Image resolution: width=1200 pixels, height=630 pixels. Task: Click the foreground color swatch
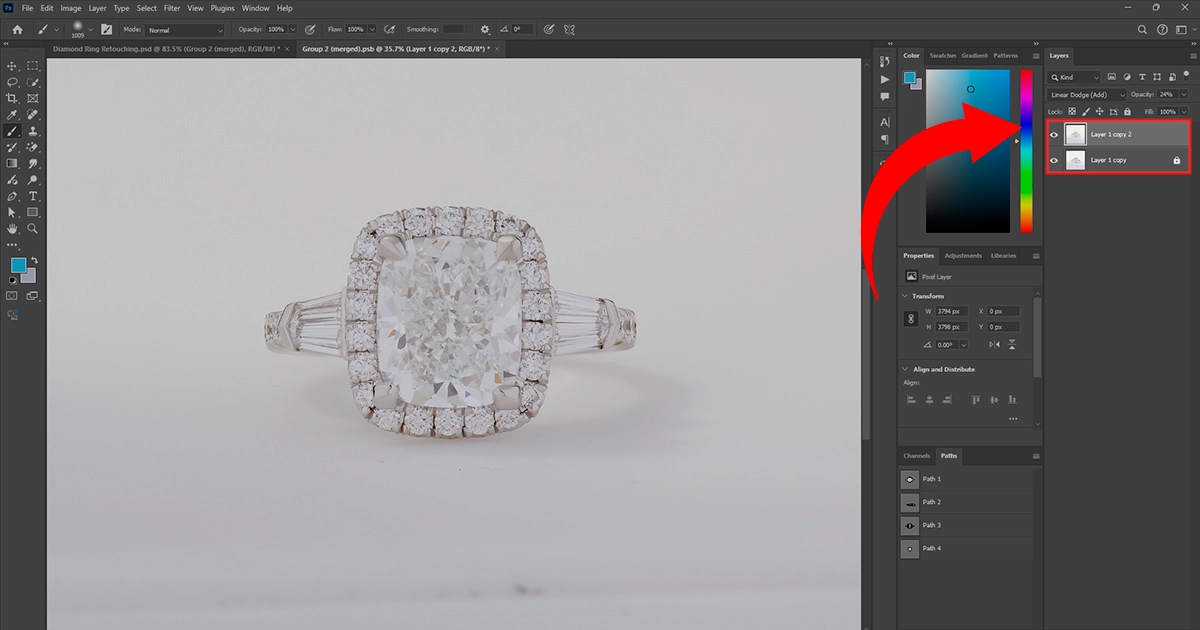pyautogui.click(x=18, y=264)
